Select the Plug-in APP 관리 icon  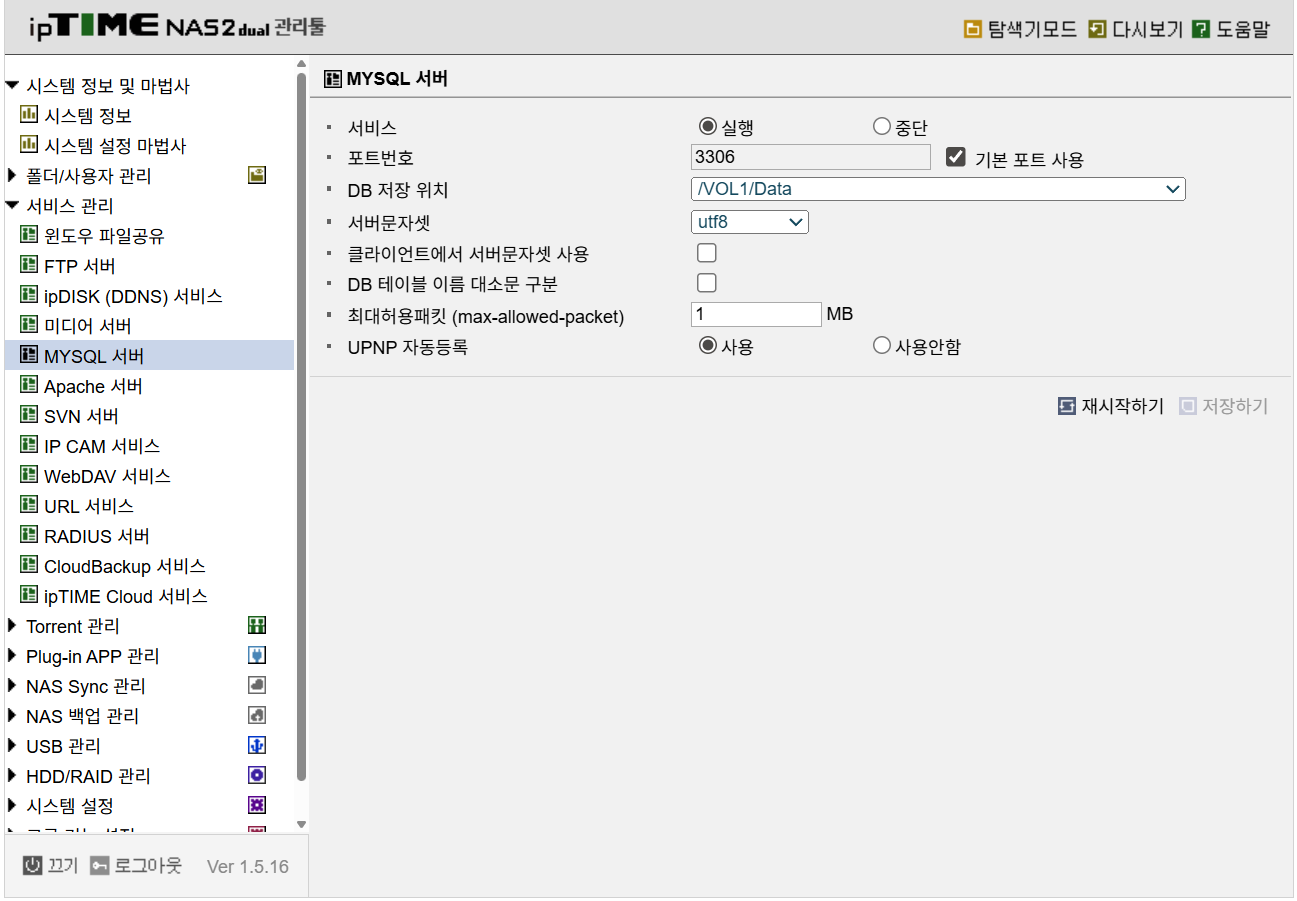[256, 655]
